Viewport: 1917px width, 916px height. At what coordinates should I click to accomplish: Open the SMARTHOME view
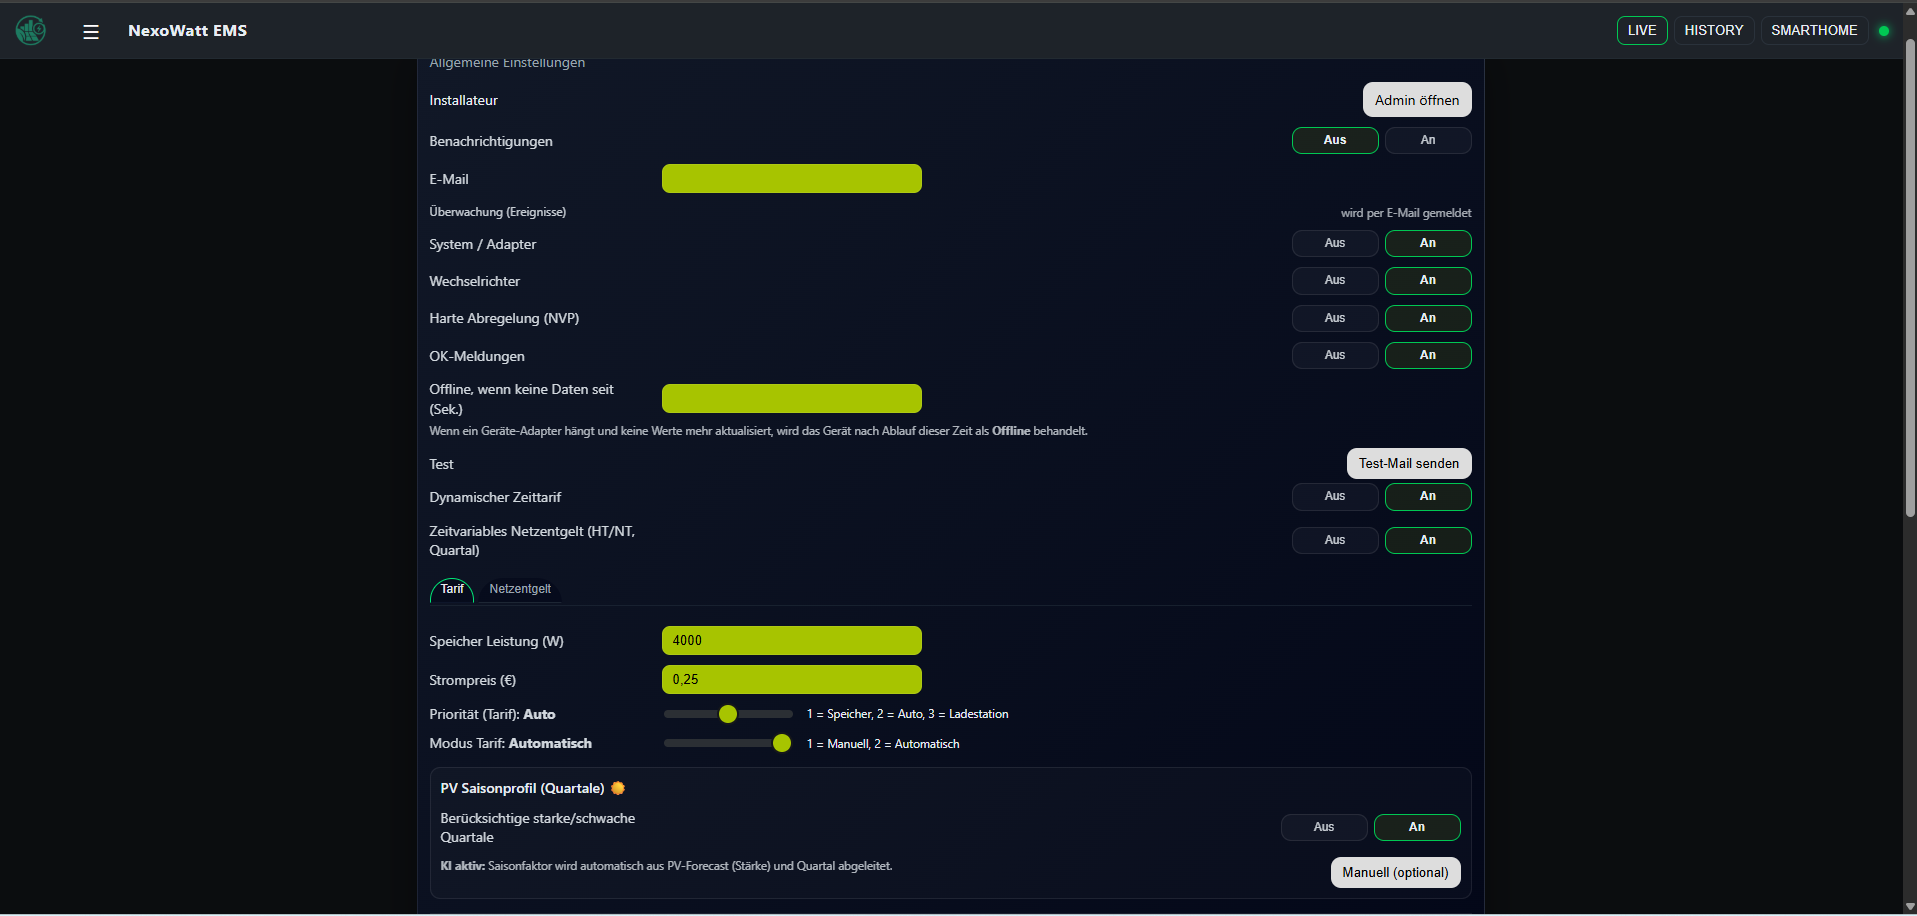[1813, 30]
